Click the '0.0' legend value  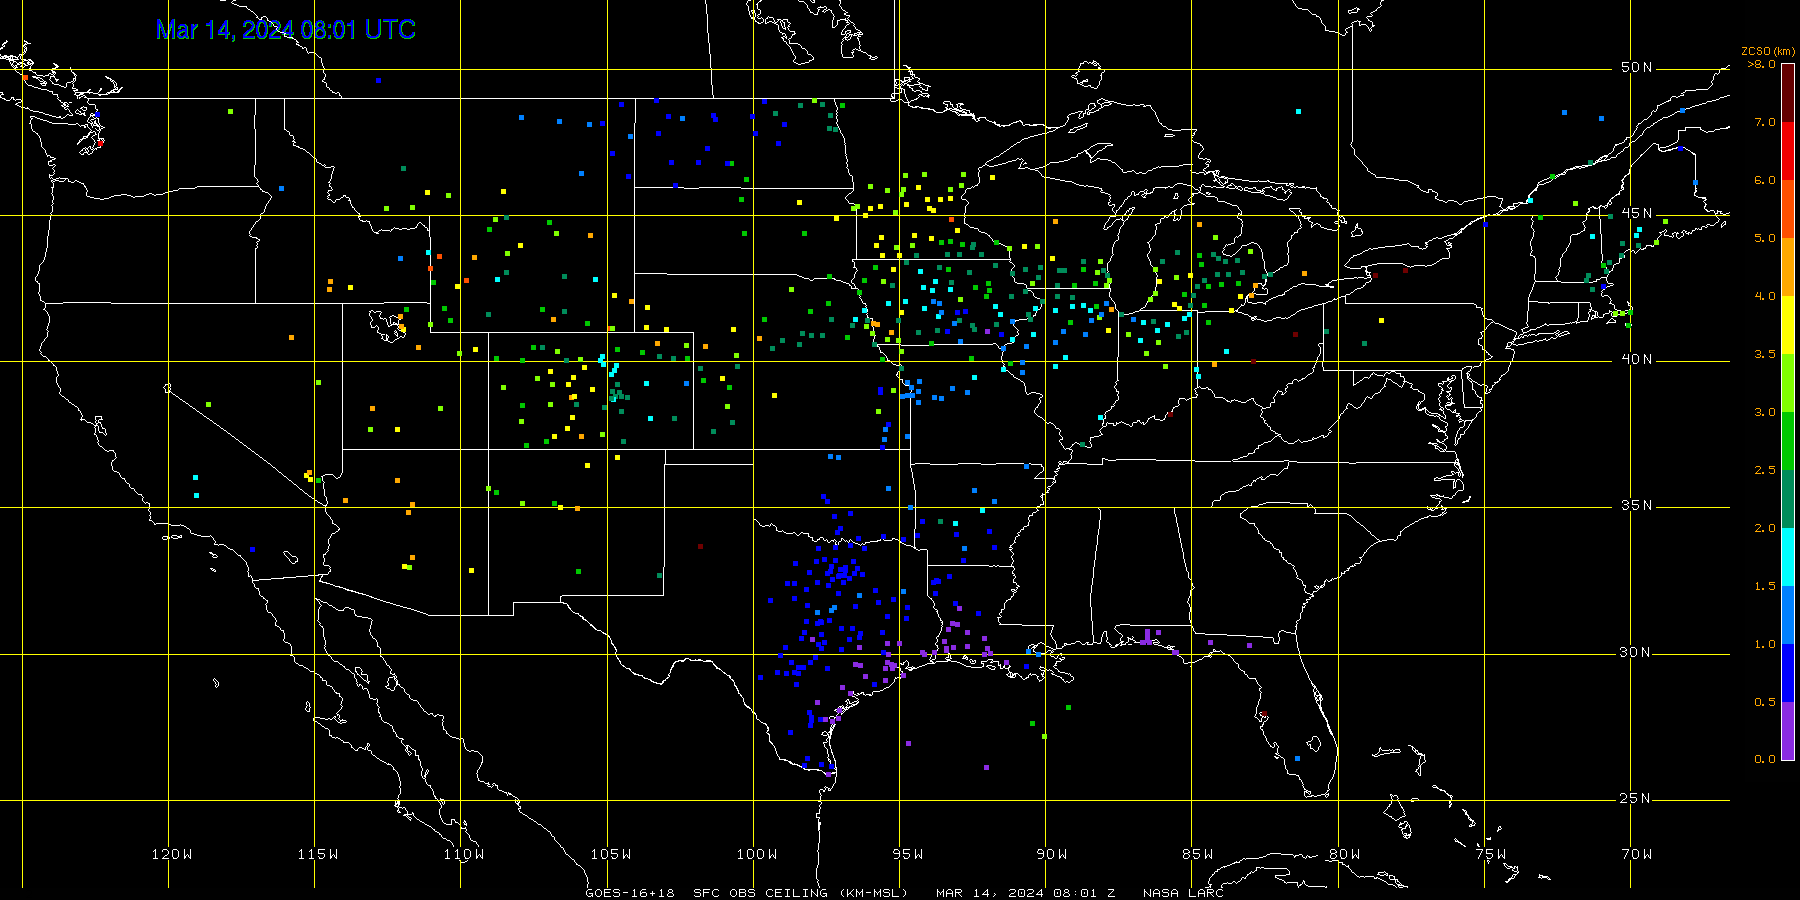pyautogui.click(x=1765, y=759)
